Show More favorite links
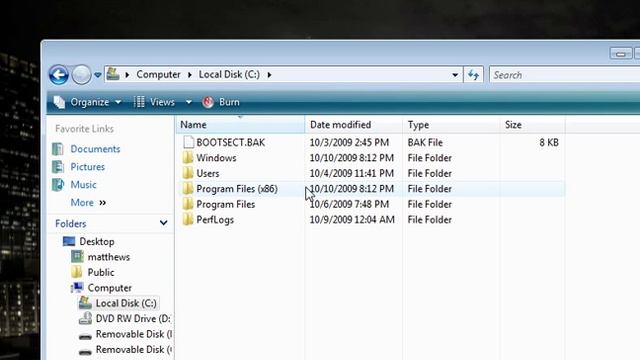 [88, 203]
